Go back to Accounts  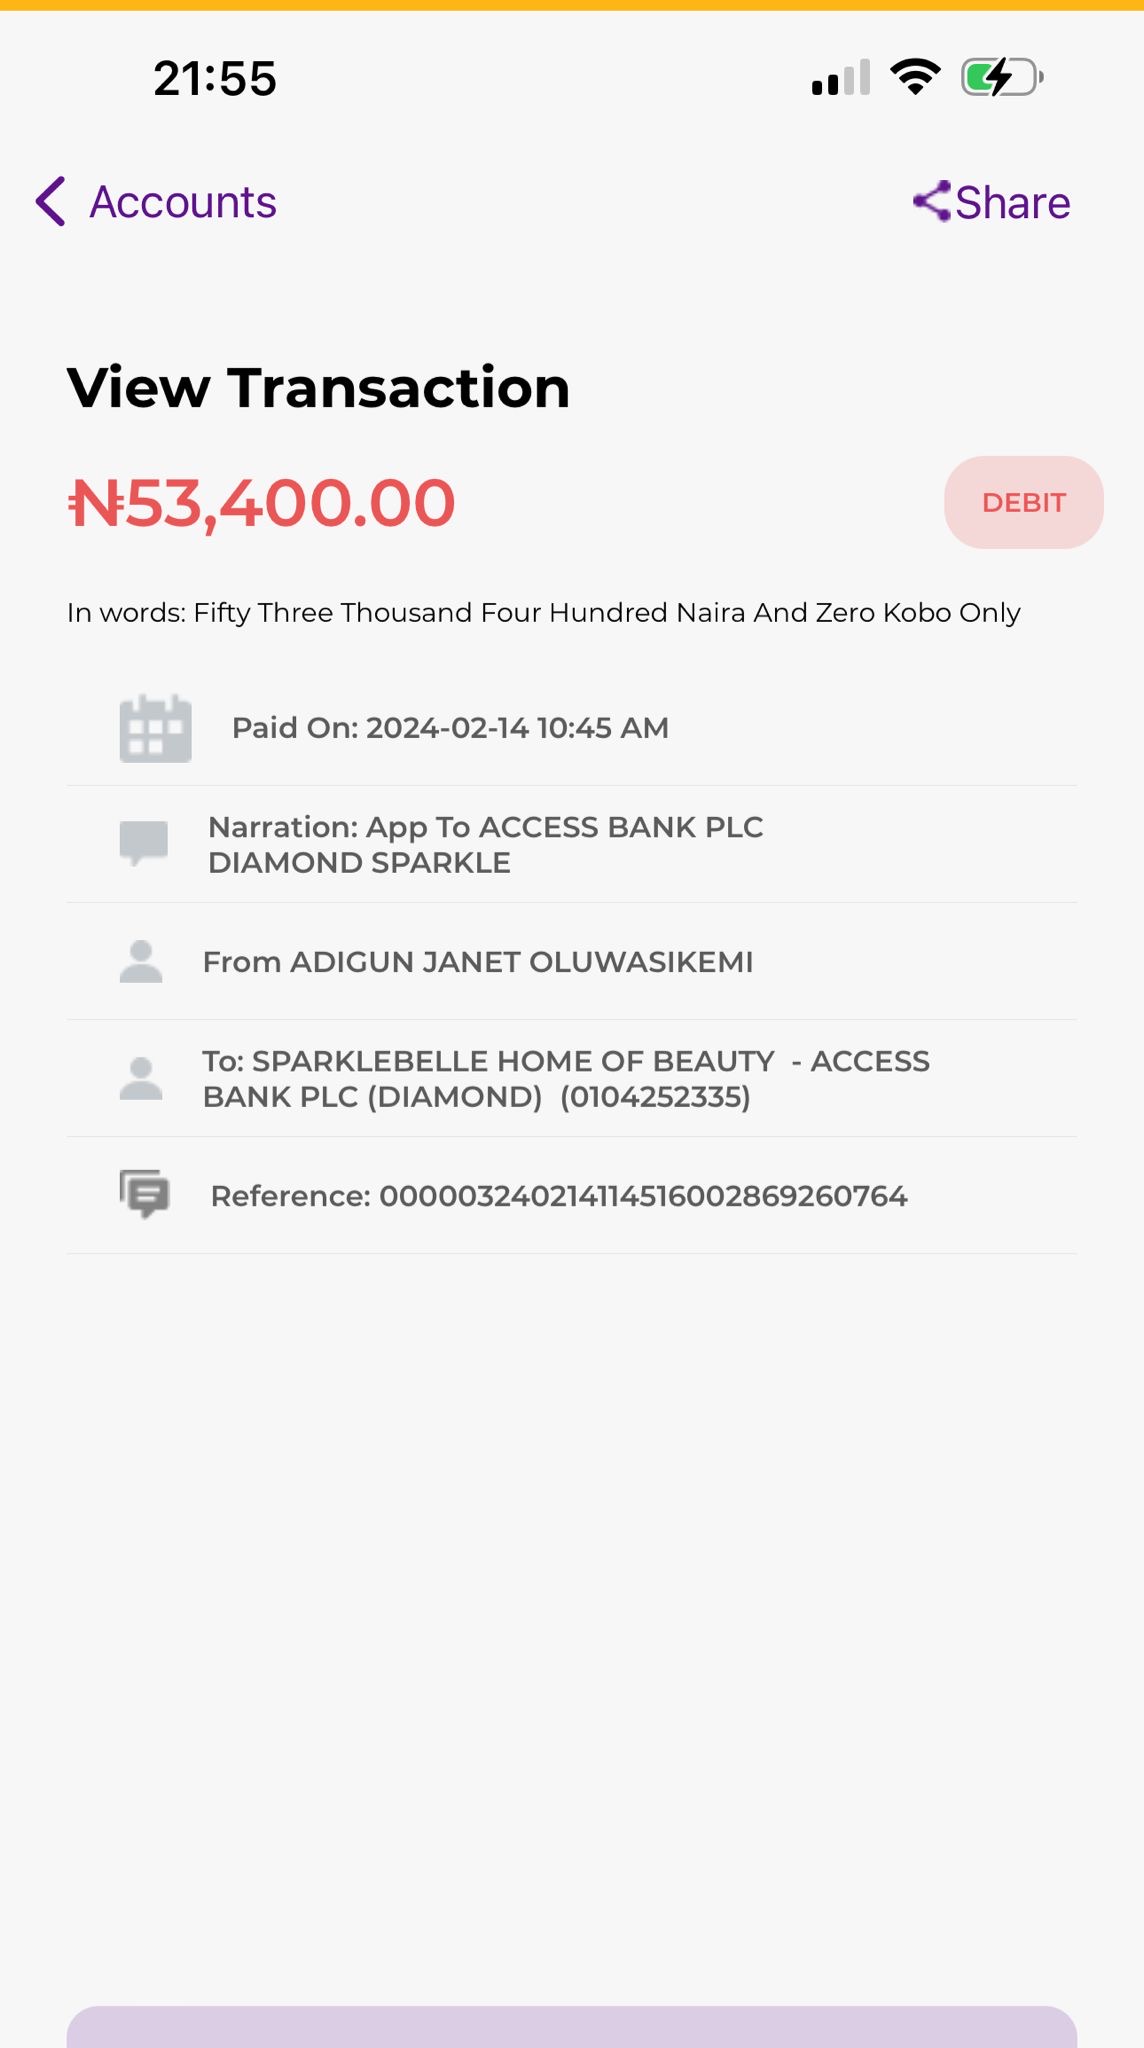183,202
